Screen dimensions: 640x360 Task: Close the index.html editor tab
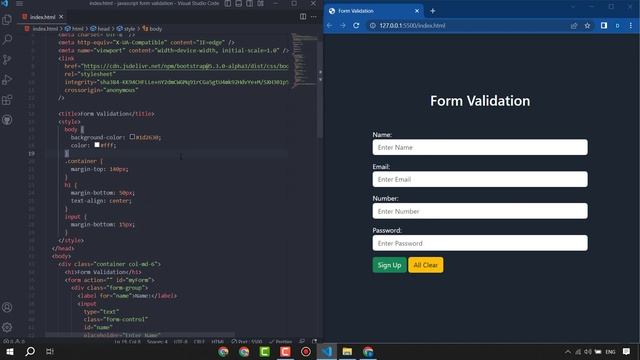[x=61, y=17]
